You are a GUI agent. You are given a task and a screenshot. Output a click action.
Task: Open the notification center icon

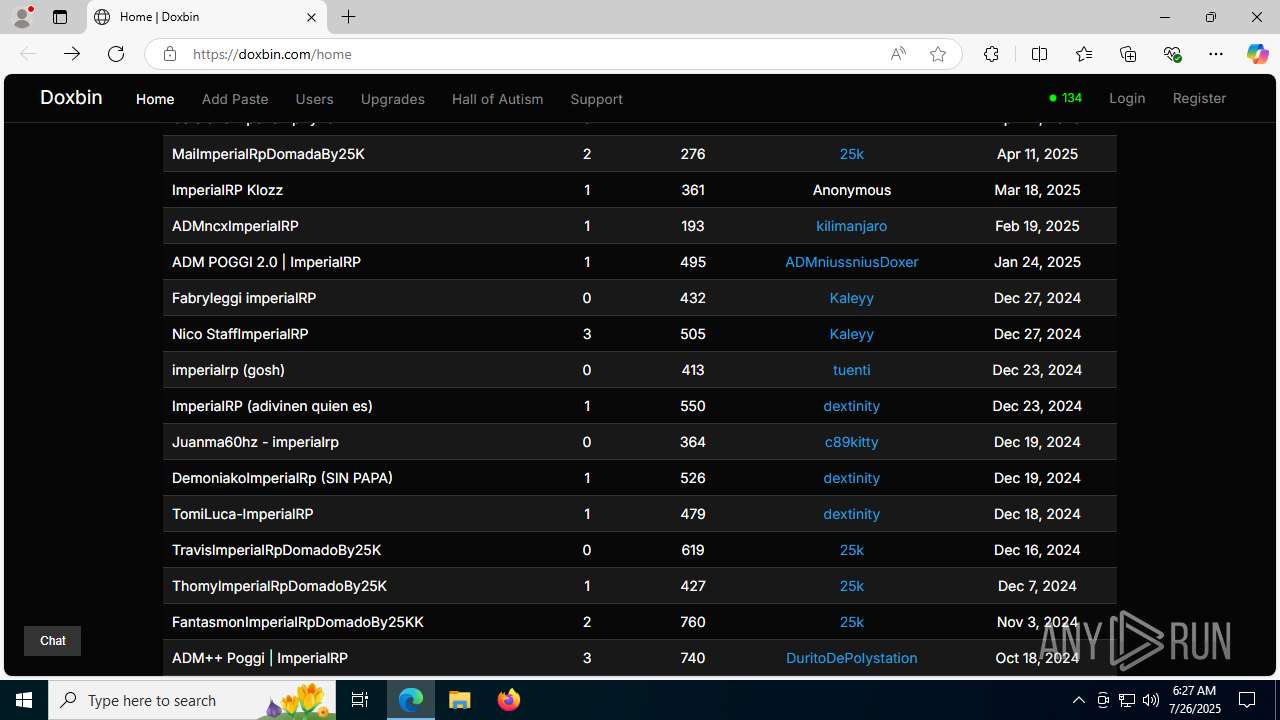click(x=1247, y=700)
